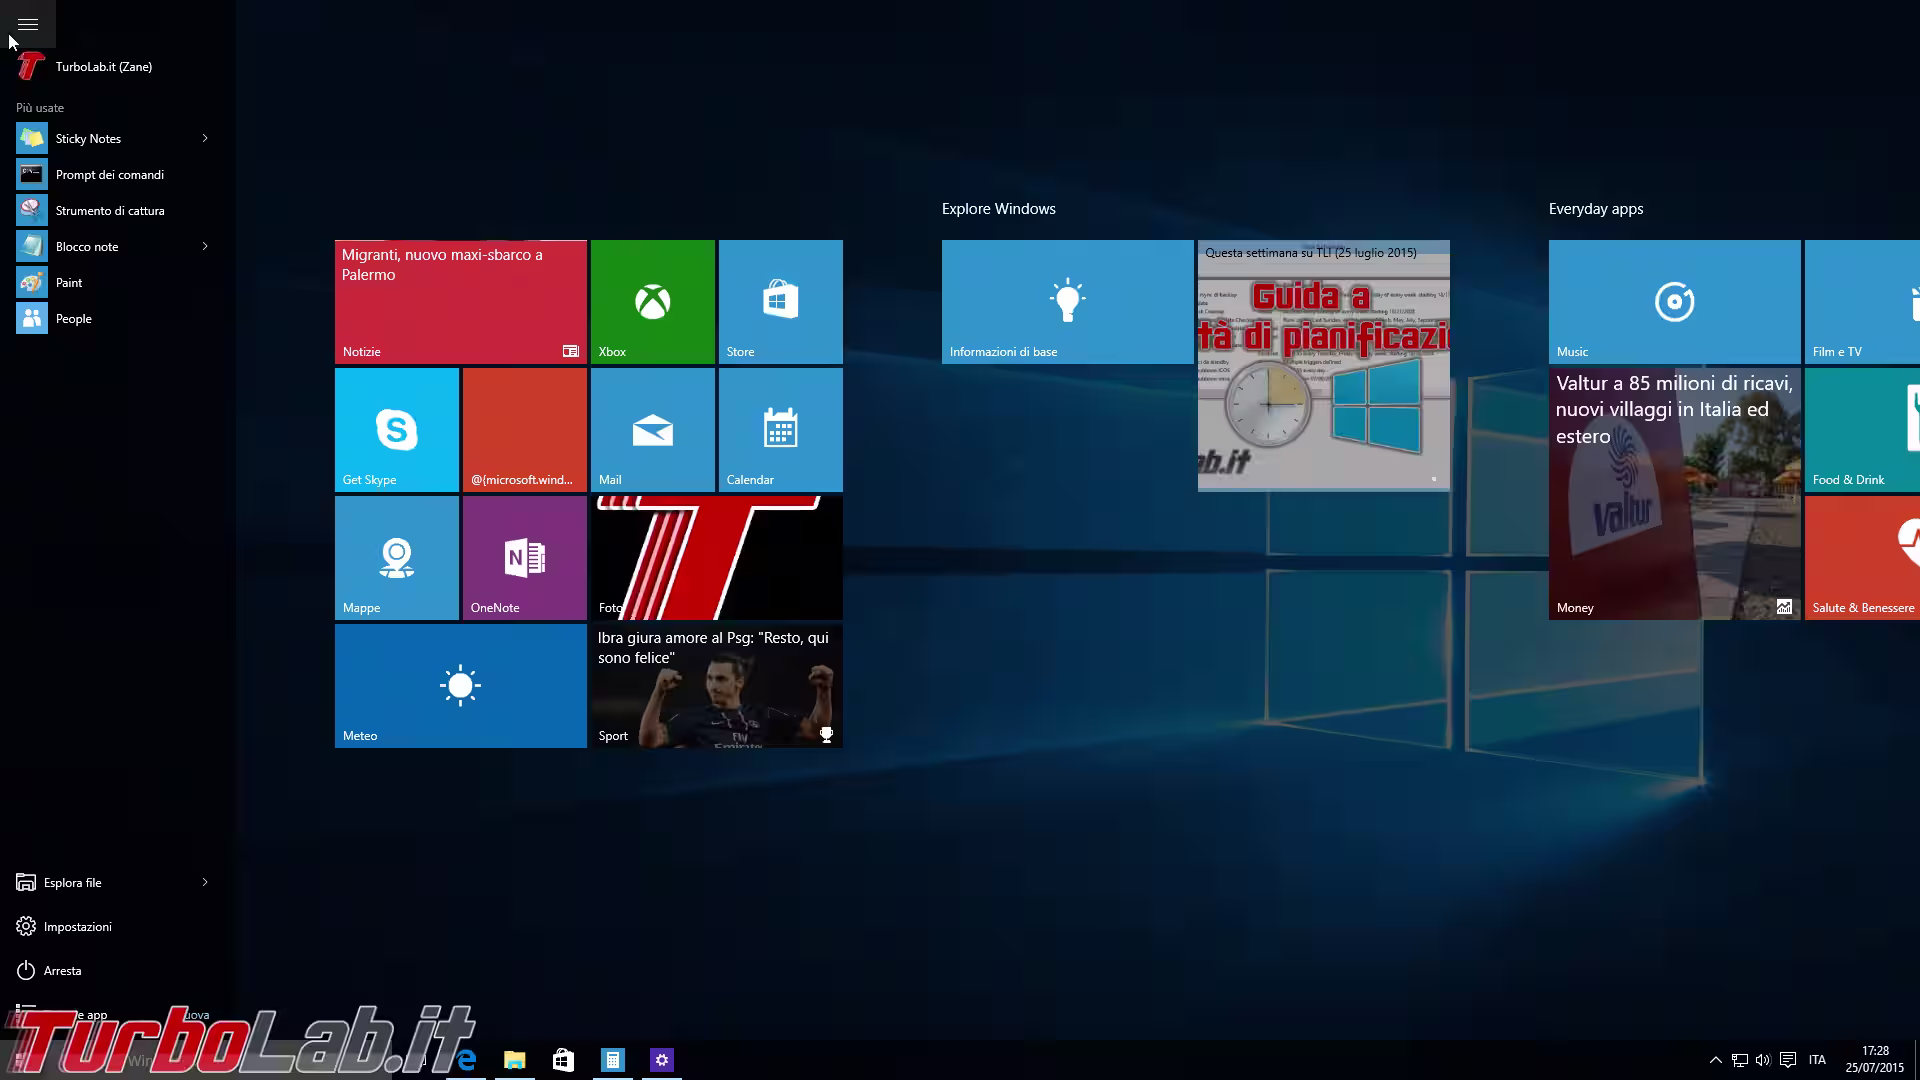Open the @{microsoft.wind... red tile

(524, 430)
